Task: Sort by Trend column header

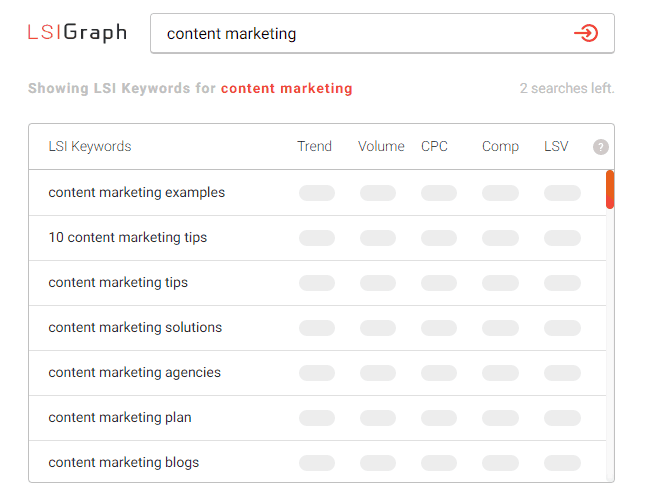Action: [x=314, y=146]
